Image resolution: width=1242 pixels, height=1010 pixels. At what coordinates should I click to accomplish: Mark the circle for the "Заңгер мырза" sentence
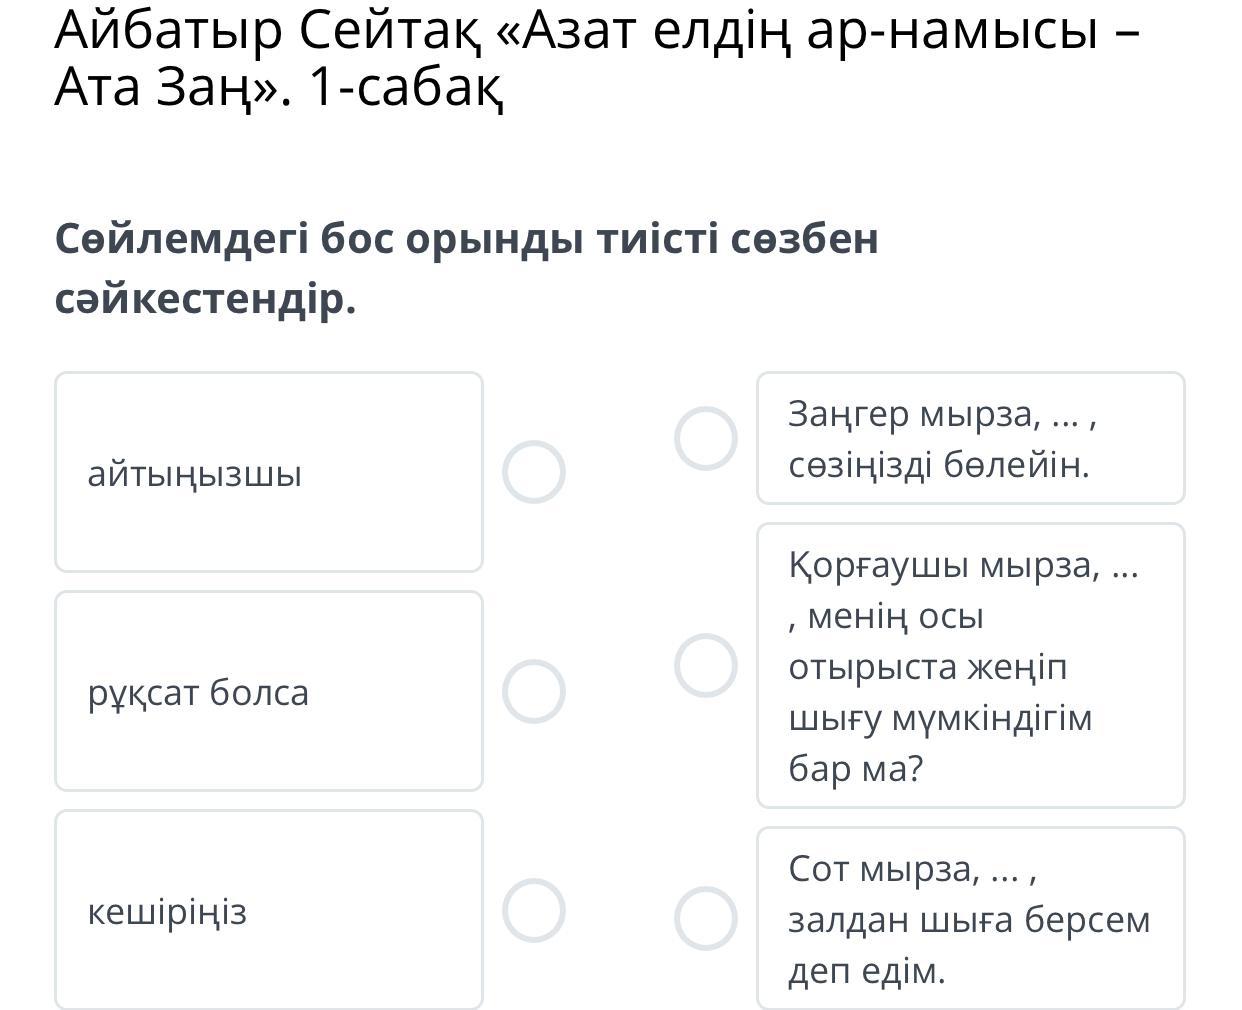pyautogui.click(x=705, y=438)
